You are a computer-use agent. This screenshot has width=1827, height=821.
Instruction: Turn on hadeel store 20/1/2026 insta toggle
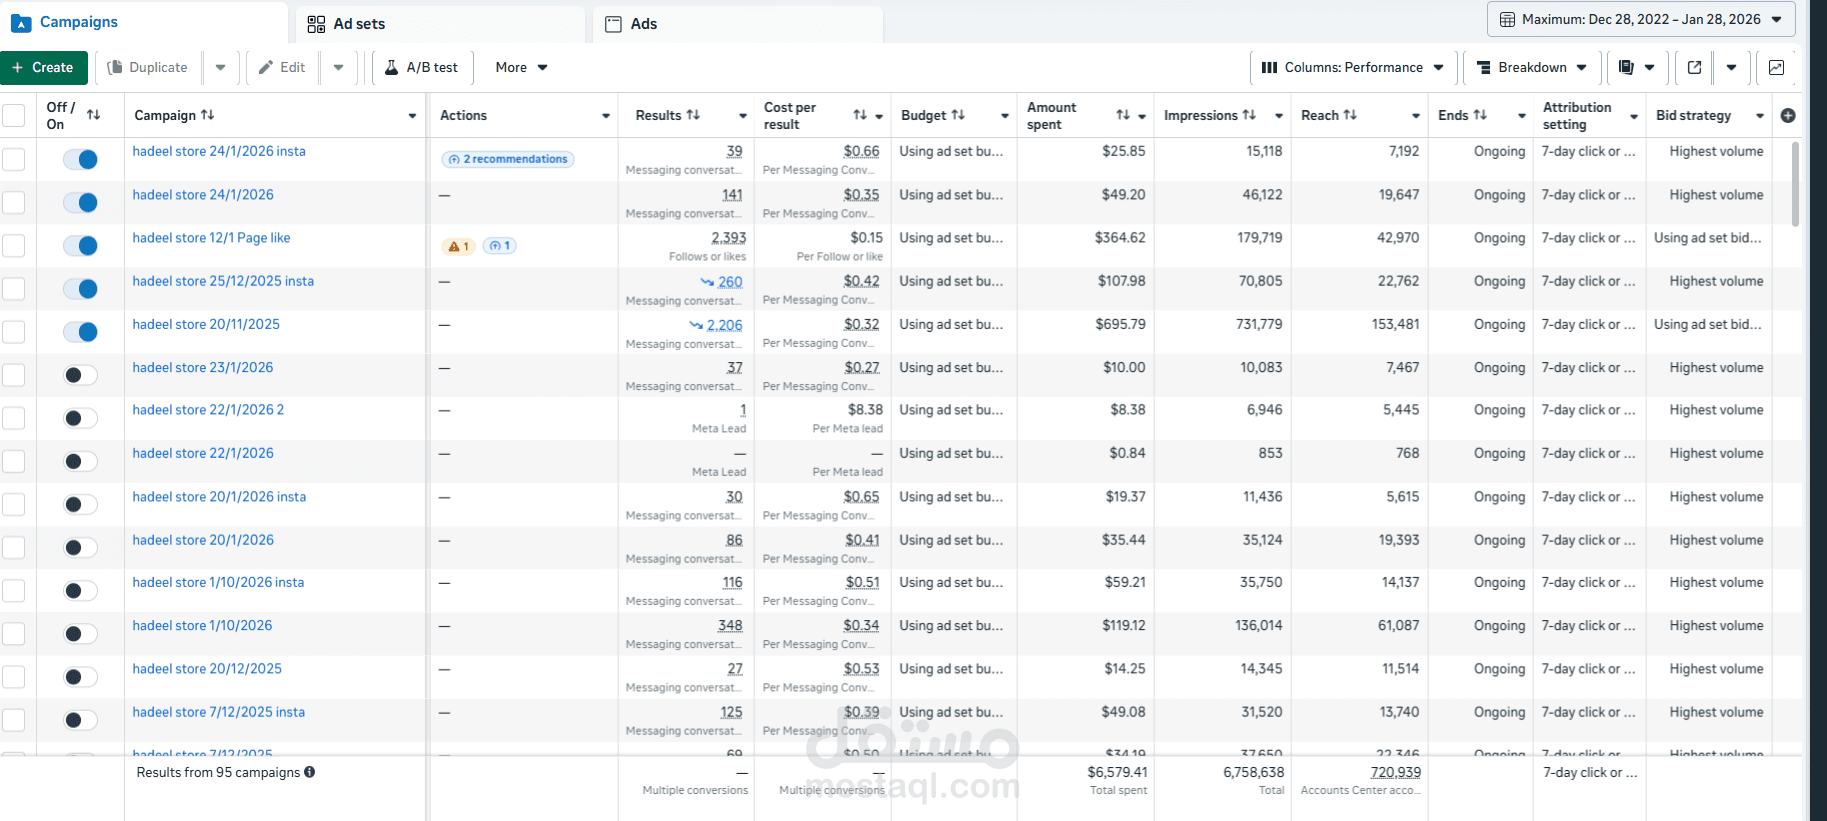[80, 504]
